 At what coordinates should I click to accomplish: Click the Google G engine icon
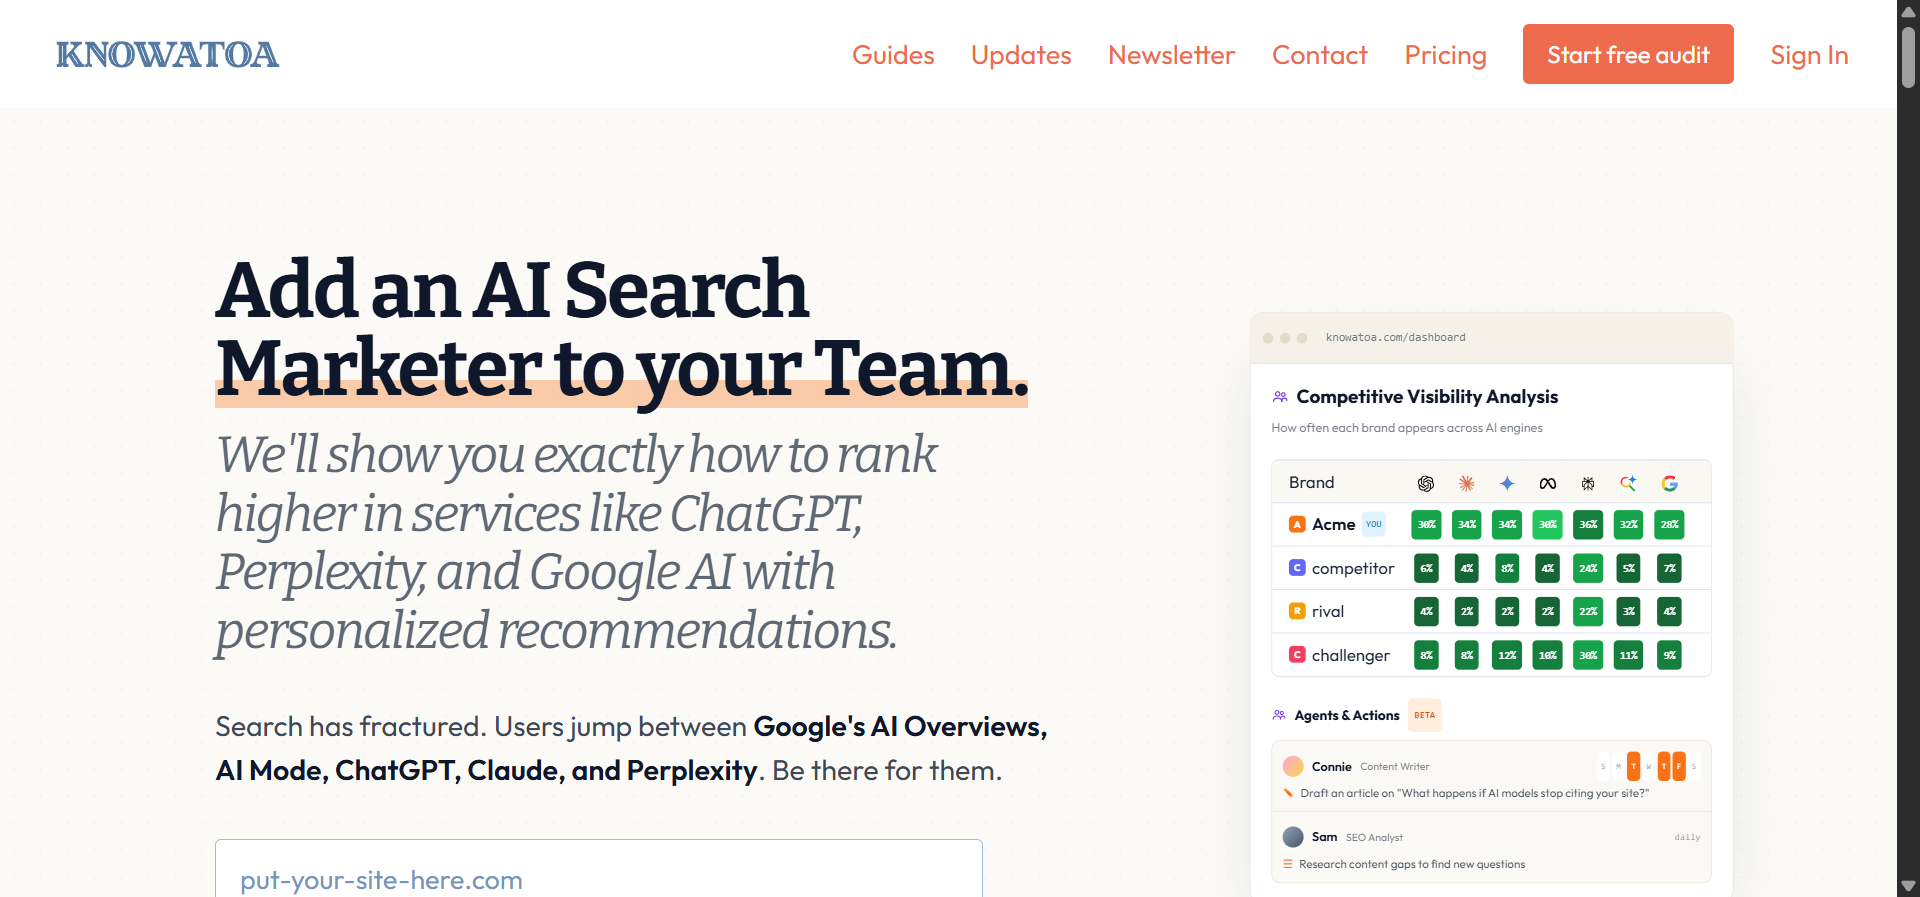pos(1669,483)
